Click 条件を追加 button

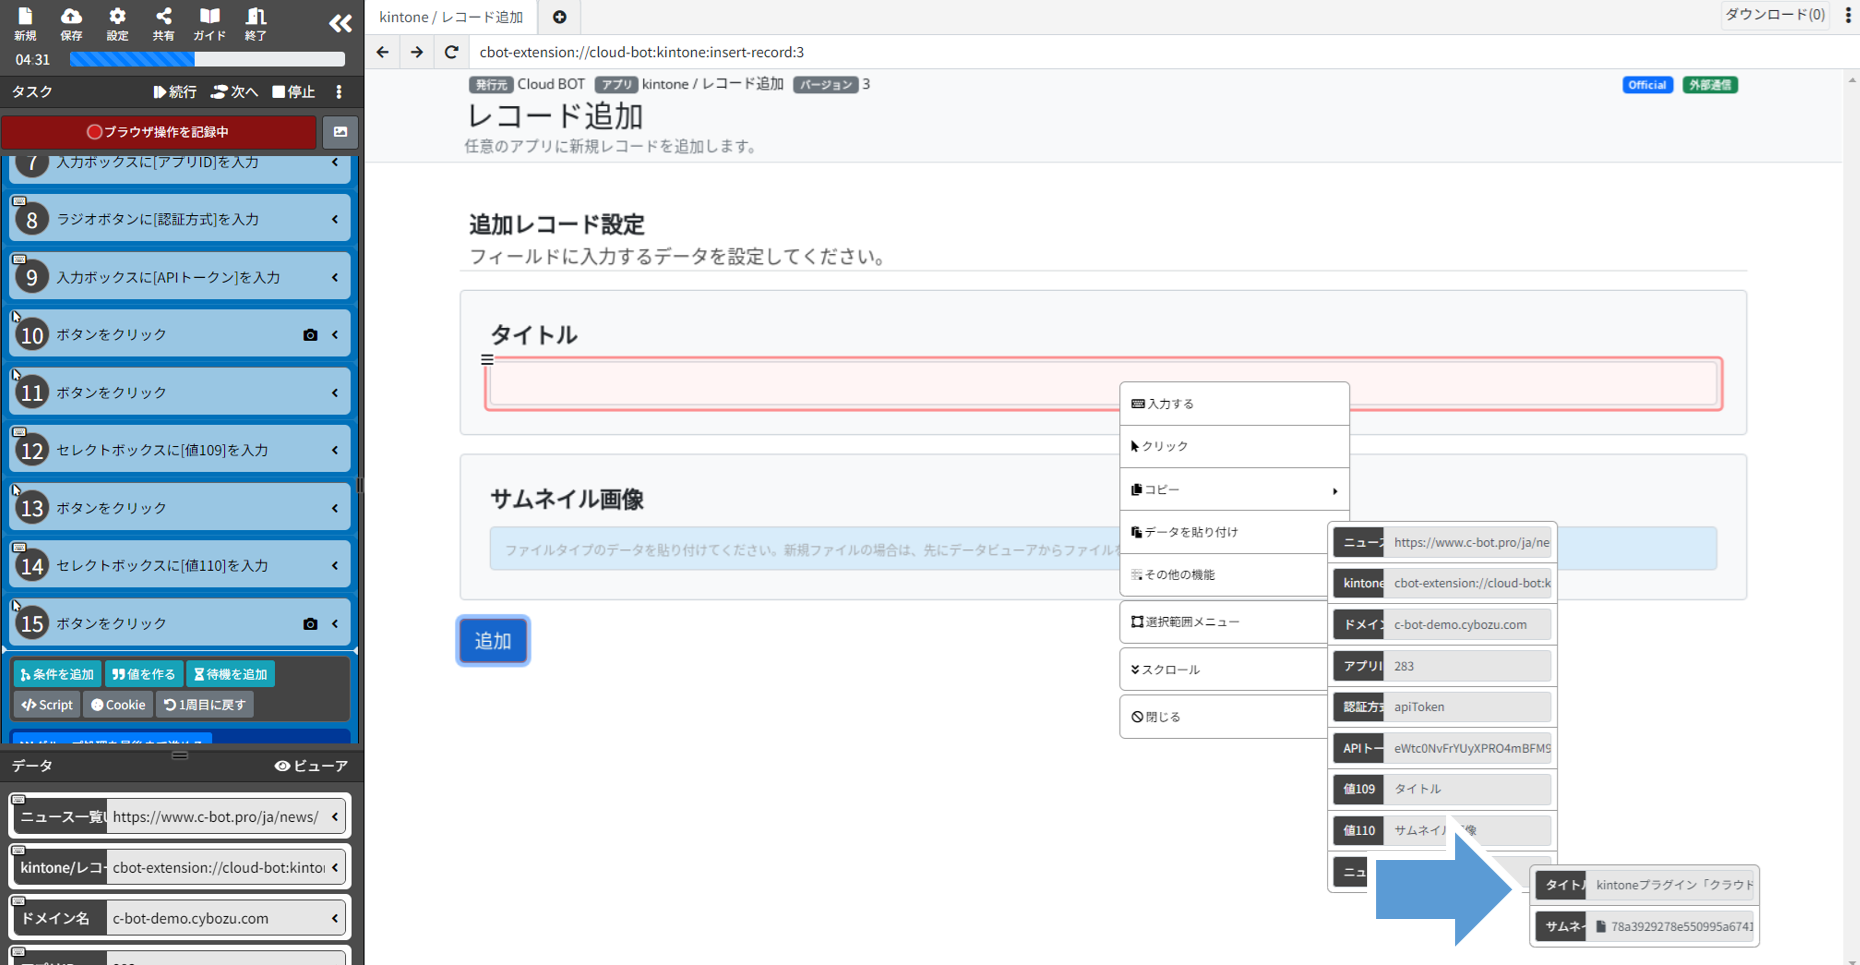coord(57,674)
